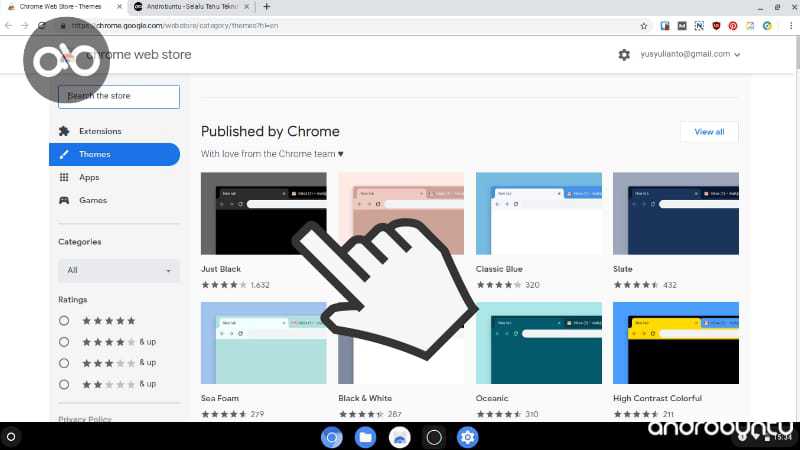Click the 1,632 rating count for Just Black

click(x=260, y=285)
